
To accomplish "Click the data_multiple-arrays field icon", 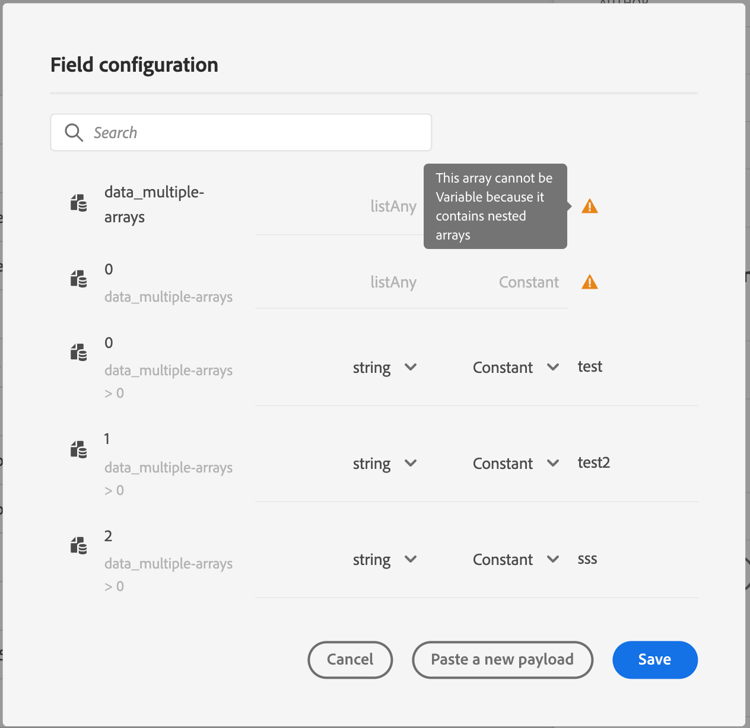I will point(79,203).
